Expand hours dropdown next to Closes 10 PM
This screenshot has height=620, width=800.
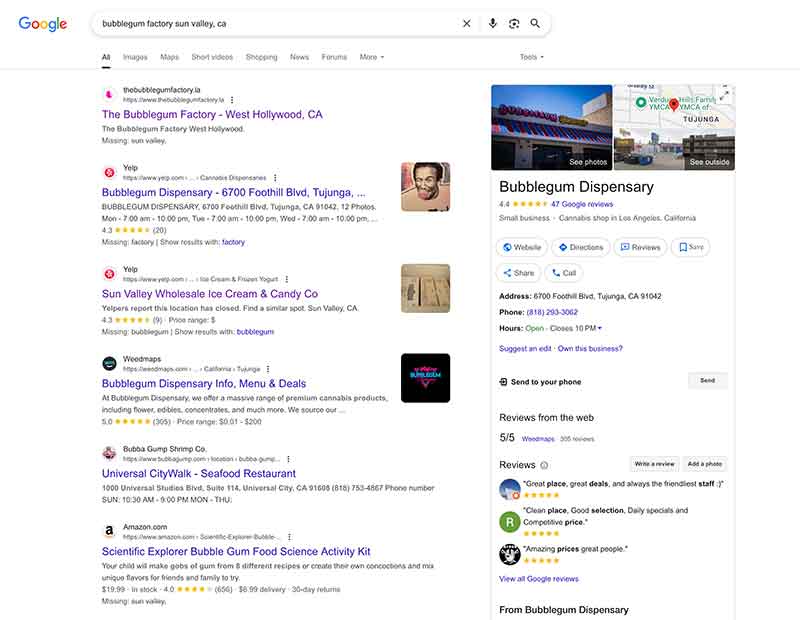tap(600, 329)
